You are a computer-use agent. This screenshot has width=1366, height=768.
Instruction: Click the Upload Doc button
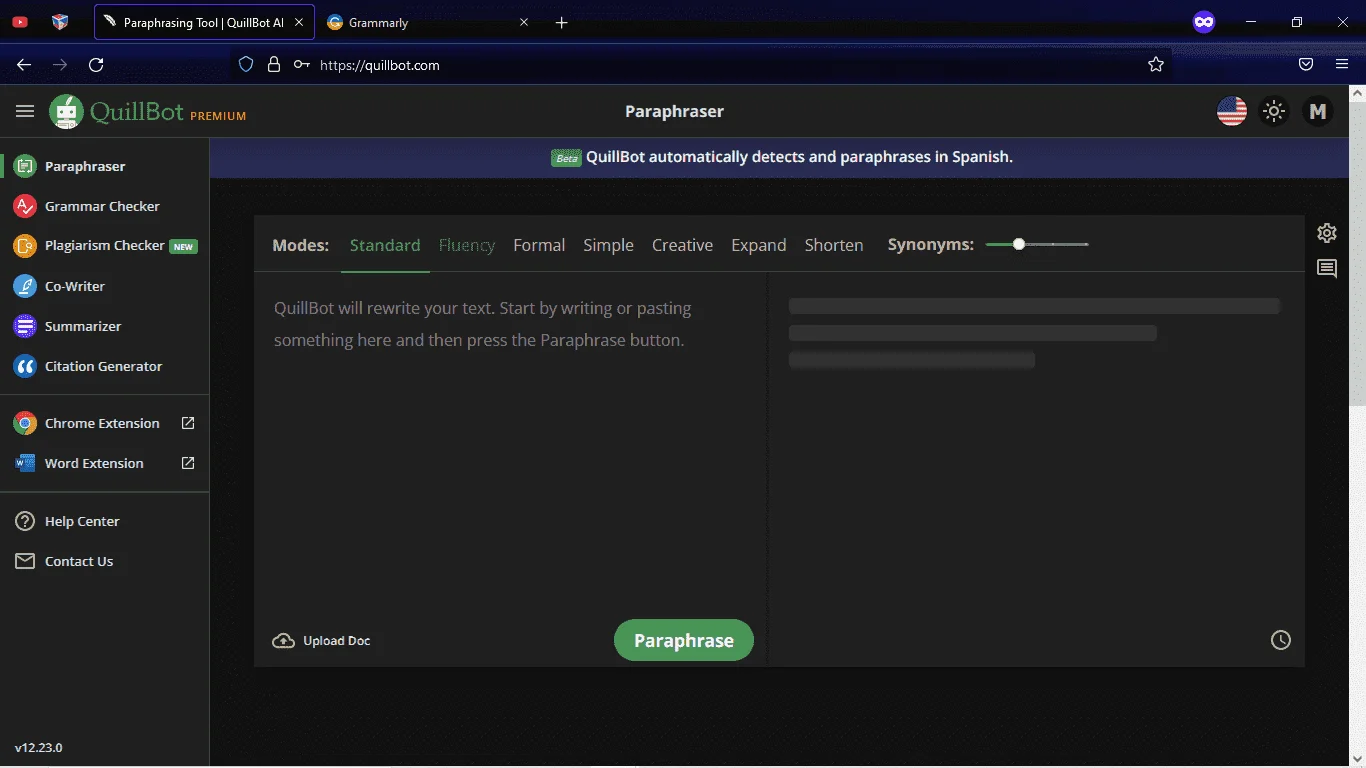coord(321,641)
